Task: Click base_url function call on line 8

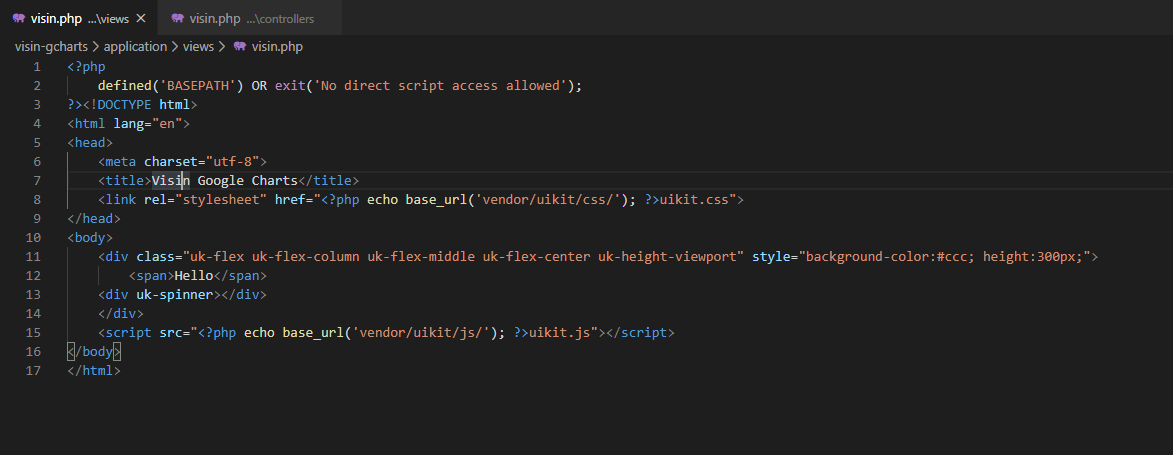Action: tap(436, 200)
